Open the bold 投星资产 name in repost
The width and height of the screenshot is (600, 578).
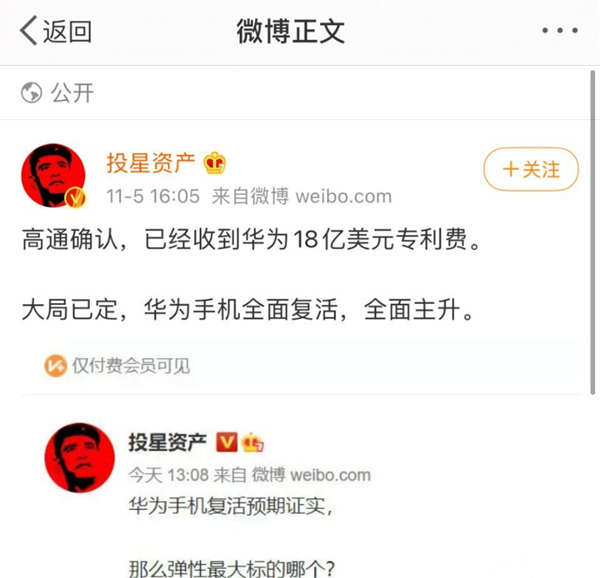[167, 443]
